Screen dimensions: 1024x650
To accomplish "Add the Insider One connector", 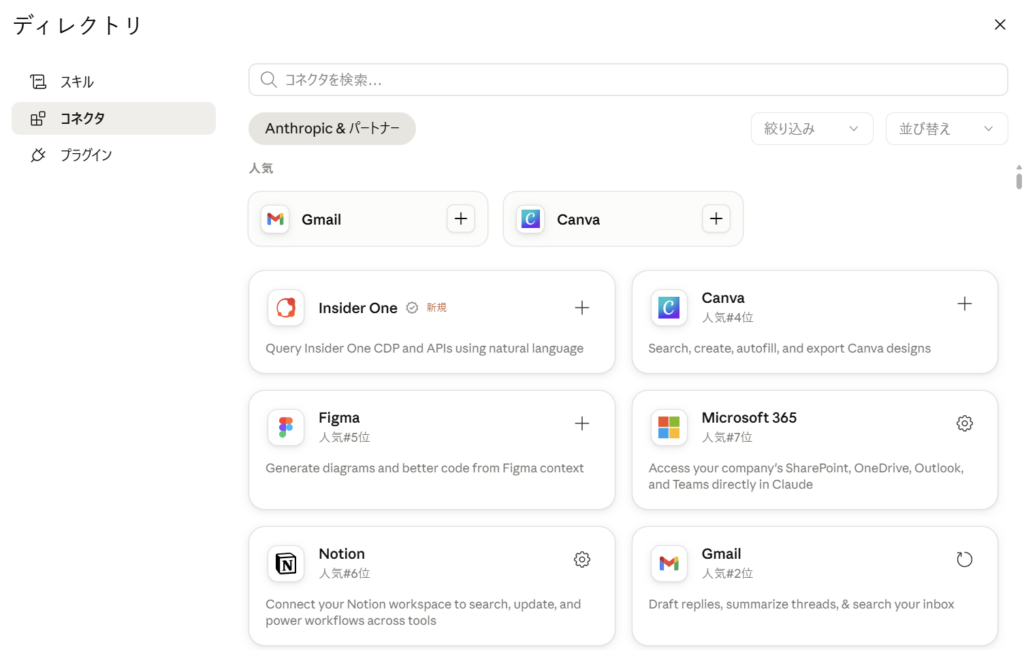I will [x=581, y=308].
